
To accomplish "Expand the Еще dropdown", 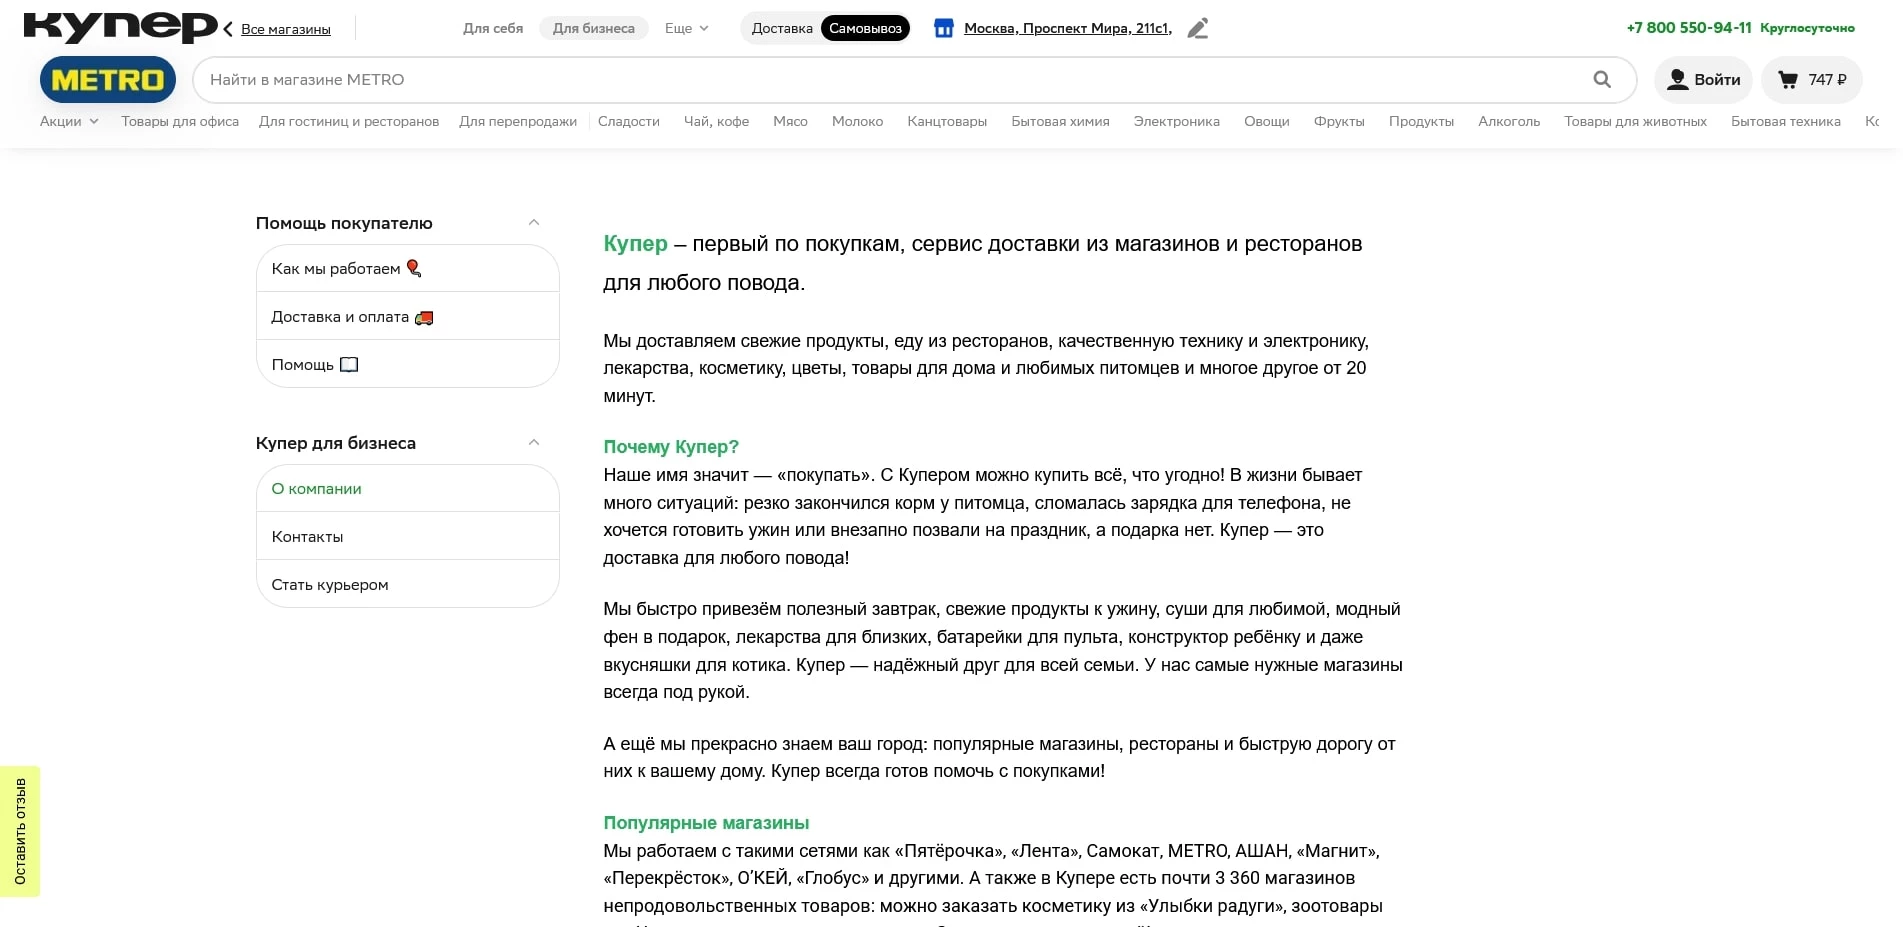I will 684,28.
